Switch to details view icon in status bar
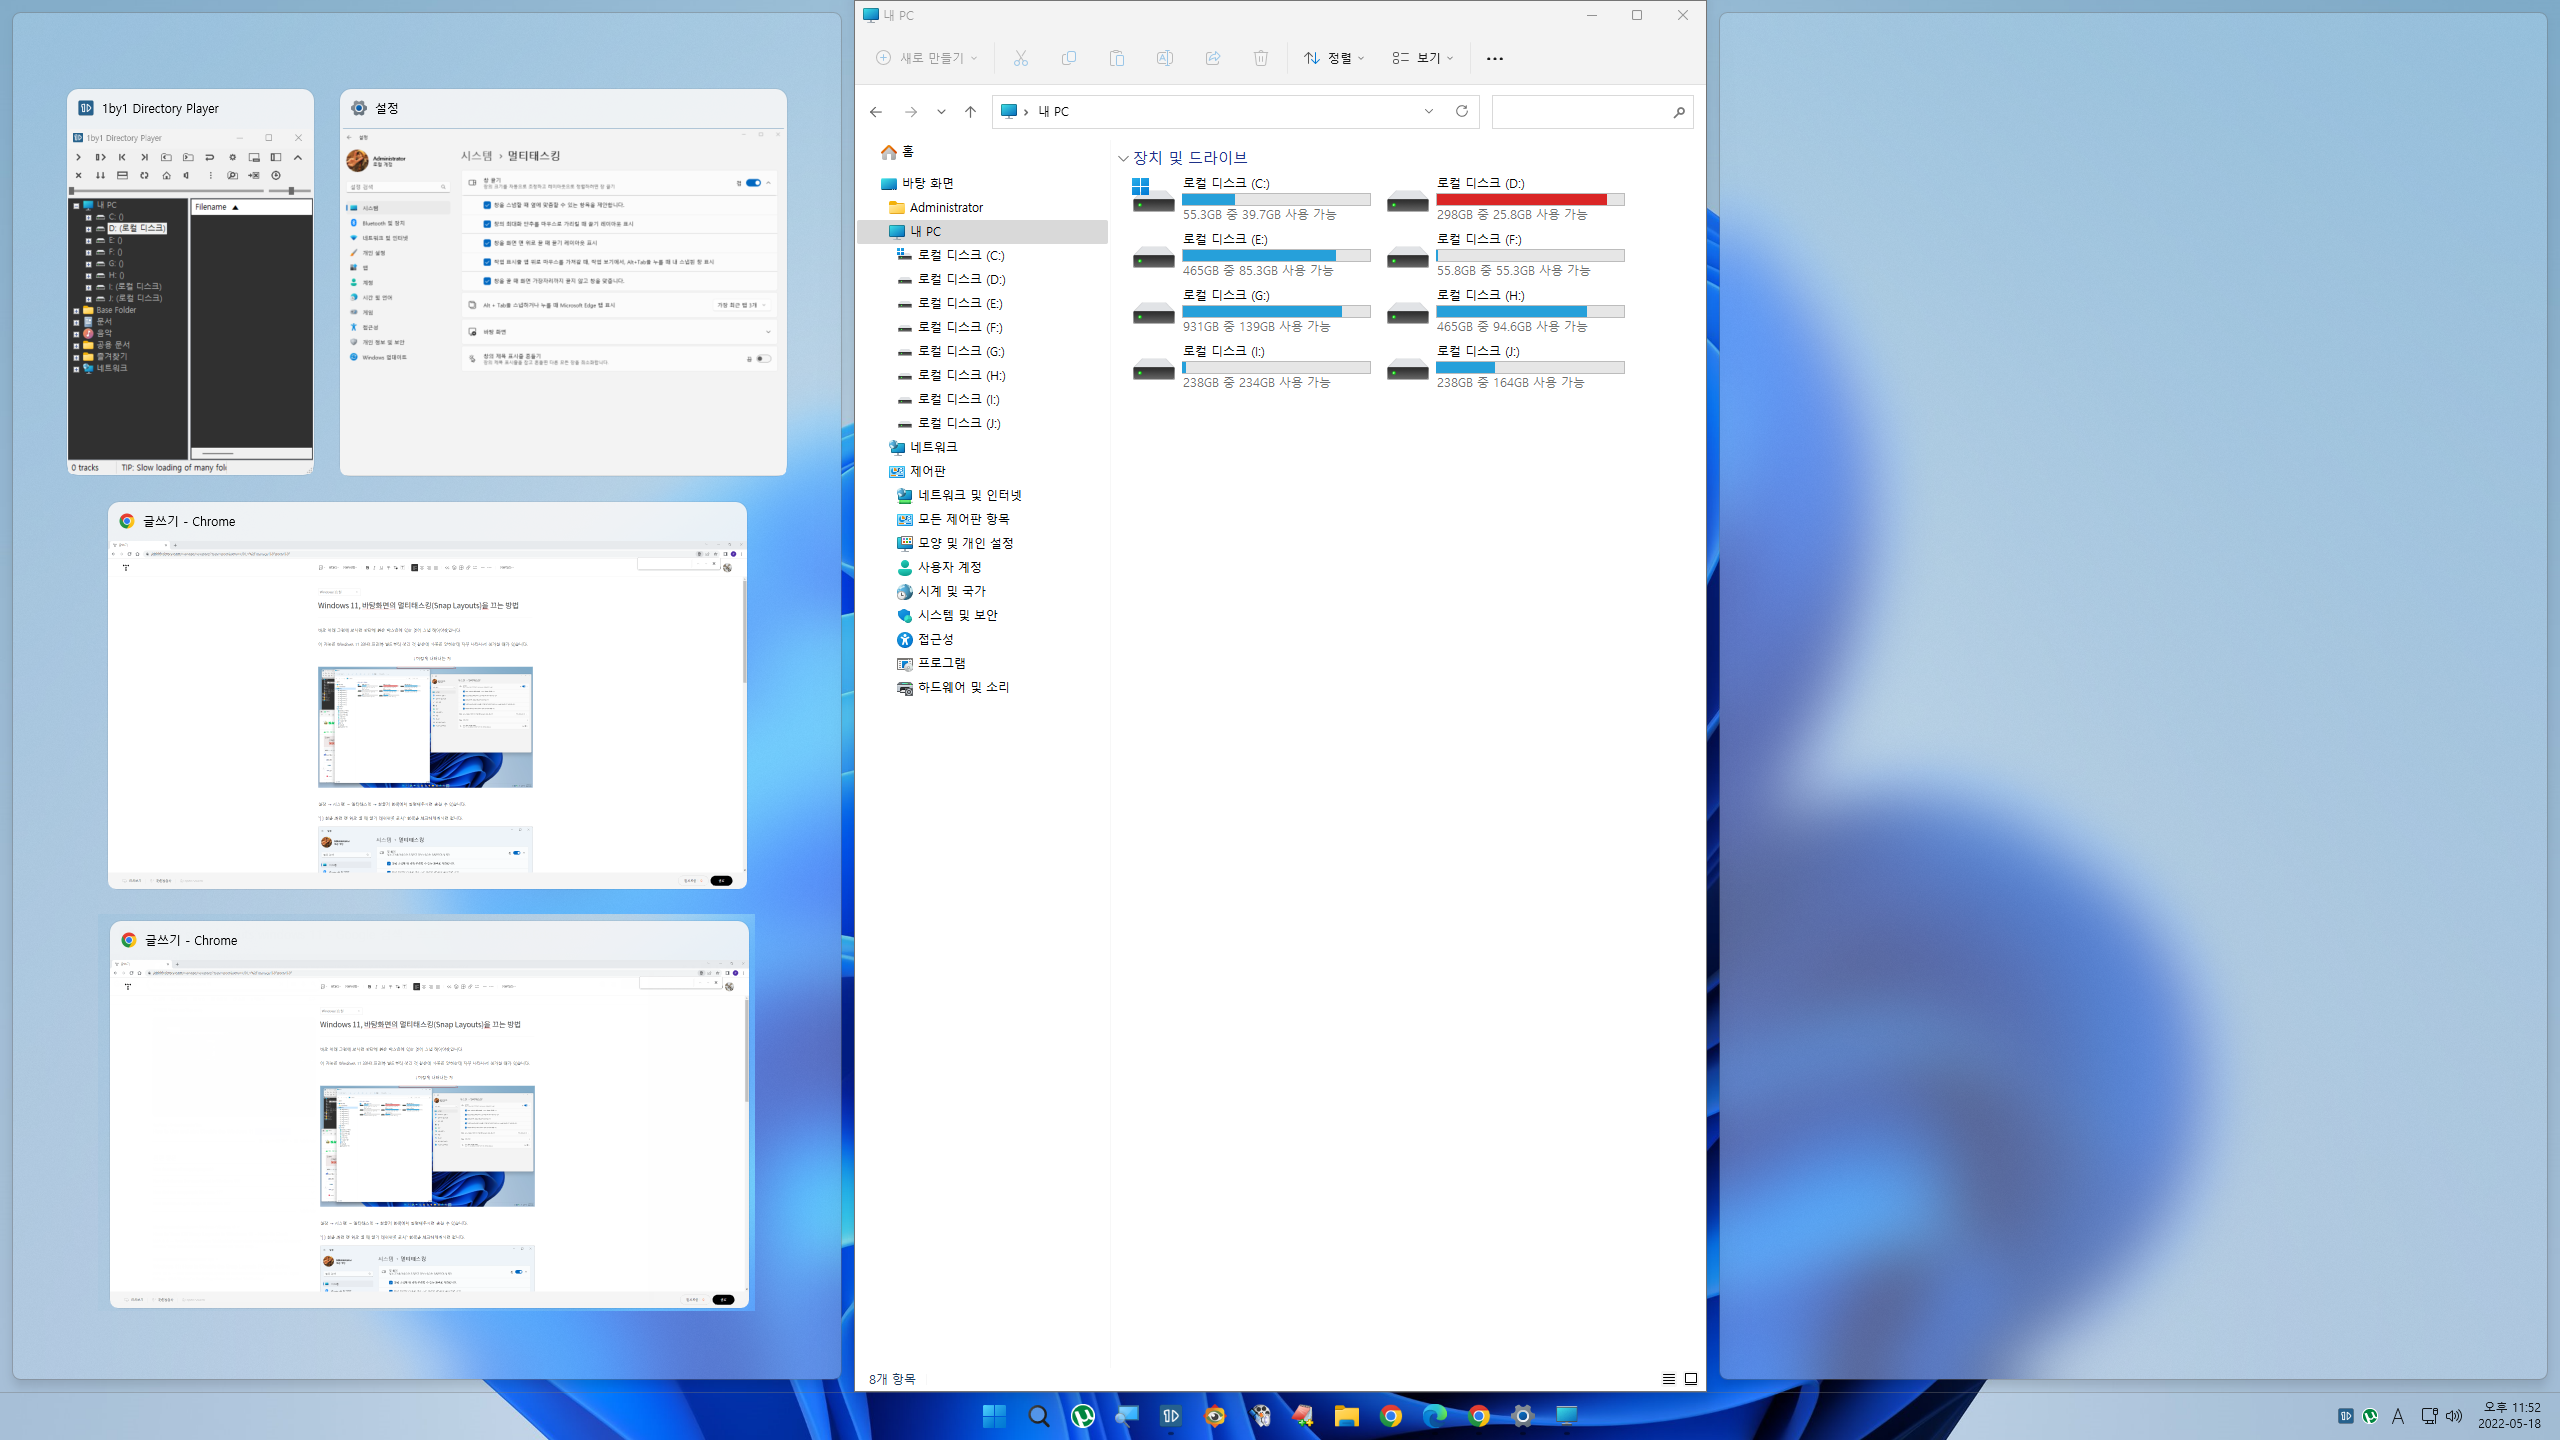This screenshot has height=1440, width=2560. coord(1668,1378)
